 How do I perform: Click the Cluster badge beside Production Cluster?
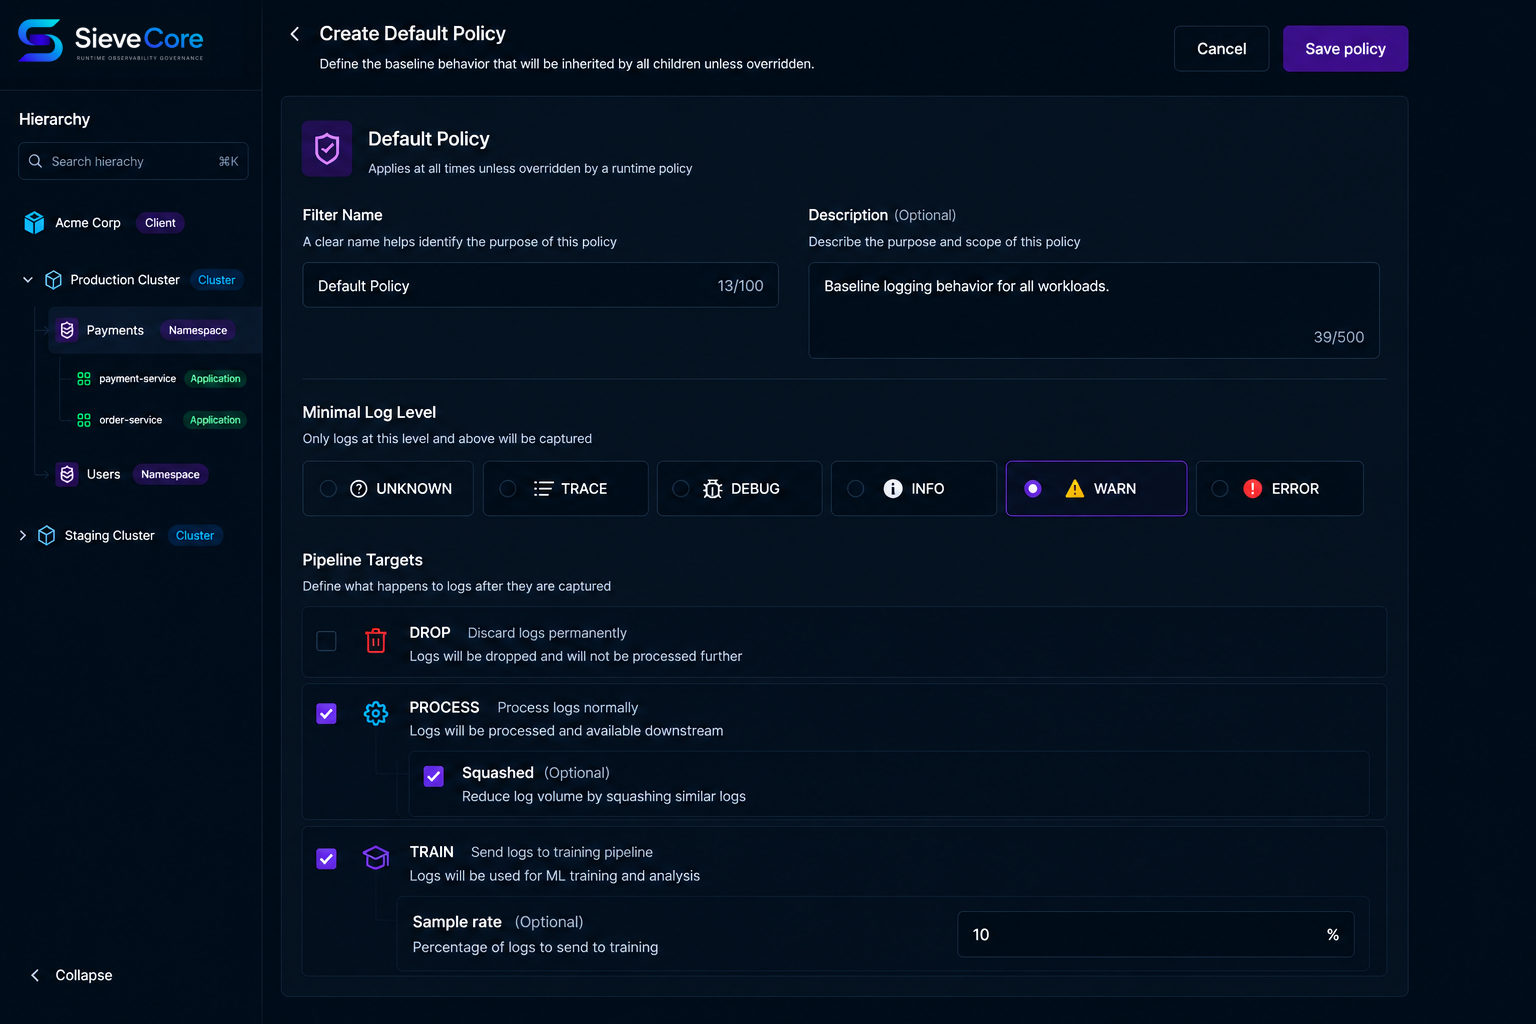point(216,280)
